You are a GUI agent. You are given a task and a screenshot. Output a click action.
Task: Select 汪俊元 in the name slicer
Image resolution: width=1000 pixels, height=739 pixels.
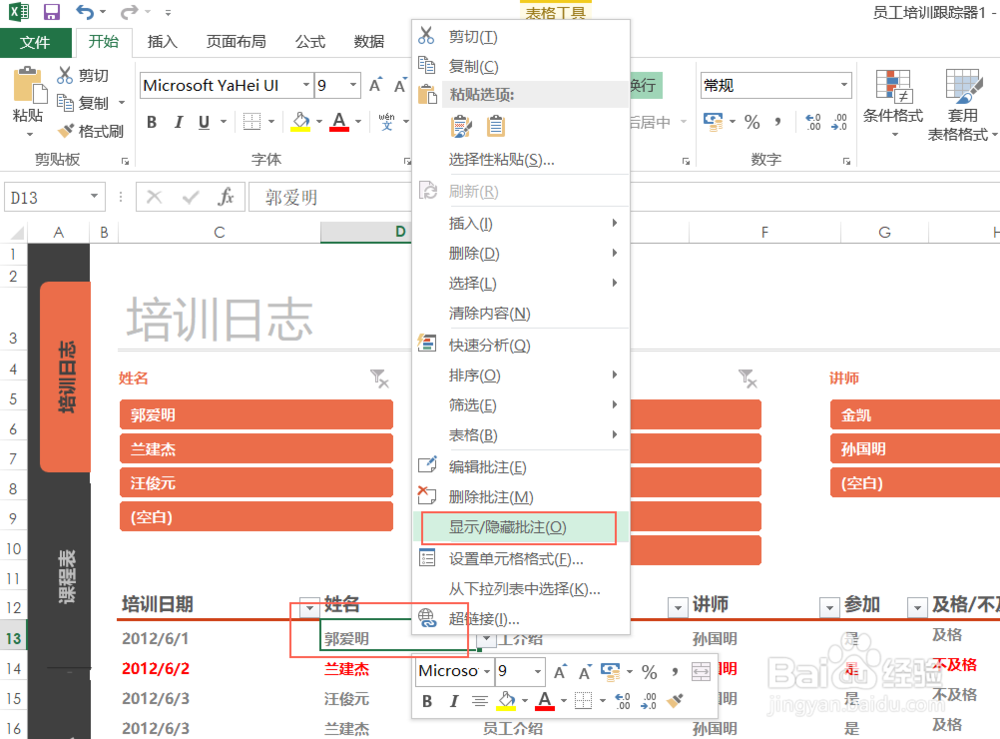256,482
